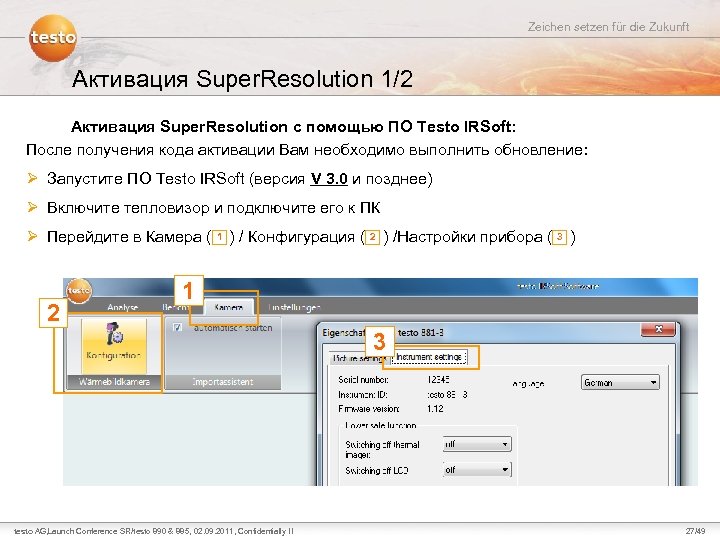Click the Firmware version value 1.12
This screenshot has height=540, width=720.
pyautogui.click(x=435, y=409)
